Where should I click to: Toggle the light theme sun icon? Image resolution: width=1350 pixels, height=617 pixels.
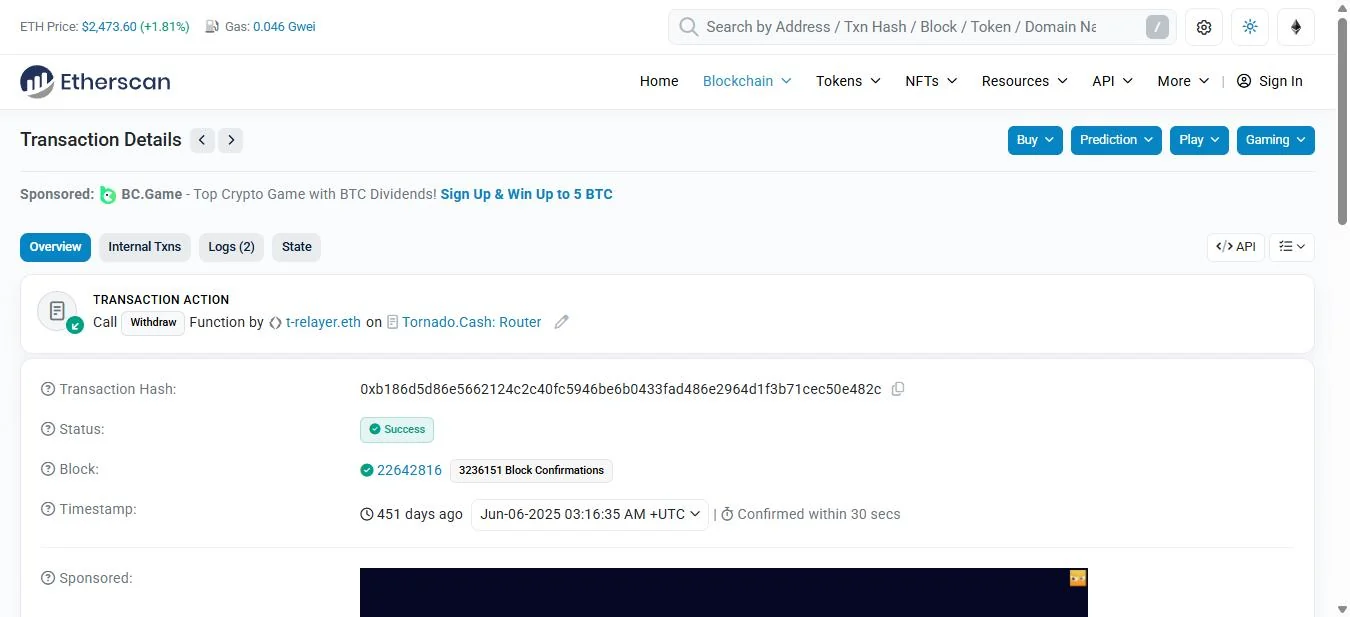click(1250, 27)
